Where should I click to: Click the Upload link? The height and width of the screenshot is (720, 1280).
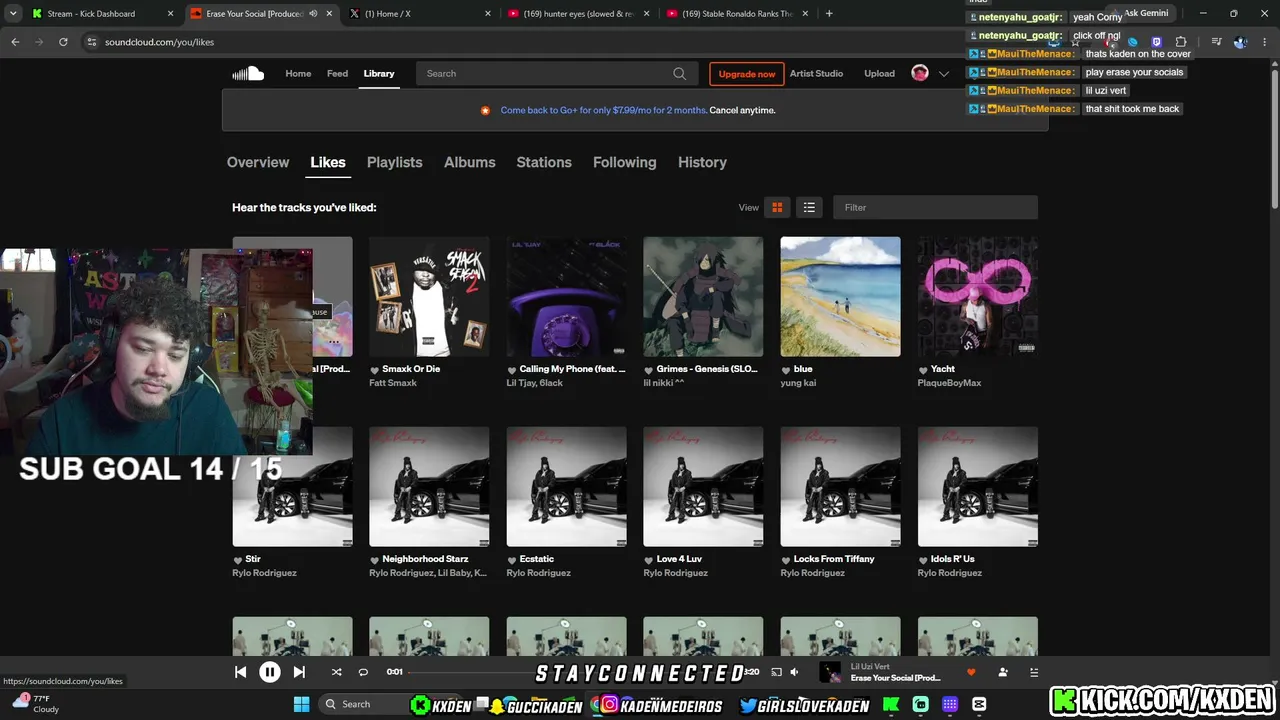point(880,73)
